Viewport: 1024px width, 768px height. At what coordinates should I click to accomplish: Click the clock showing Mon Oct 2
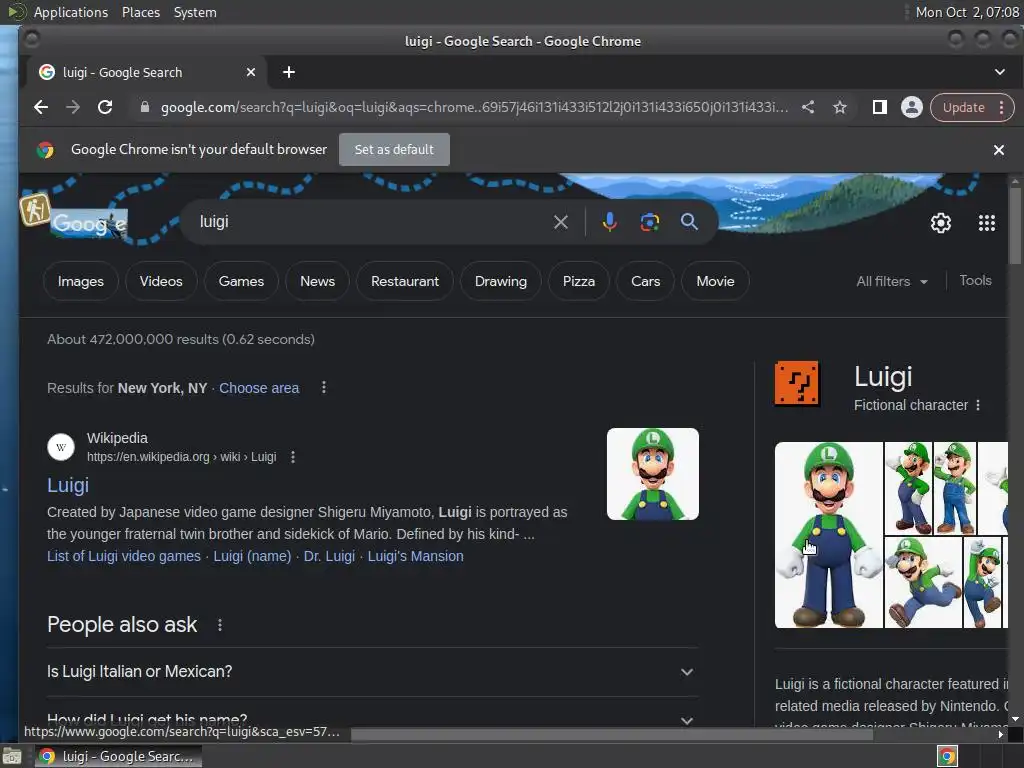tap(967, 12)
